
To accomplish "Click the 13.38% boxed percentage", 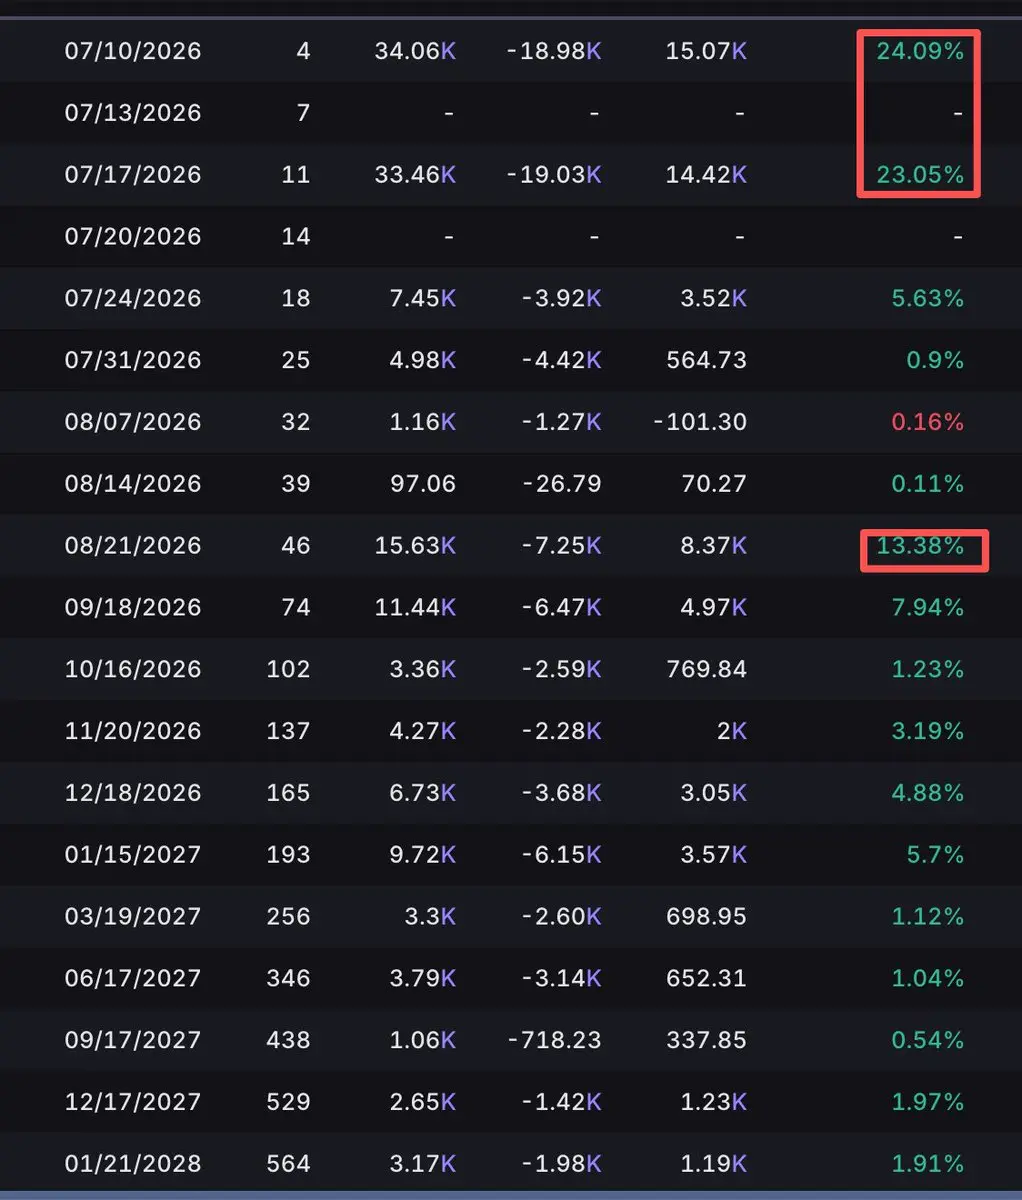I will [920, 546].
